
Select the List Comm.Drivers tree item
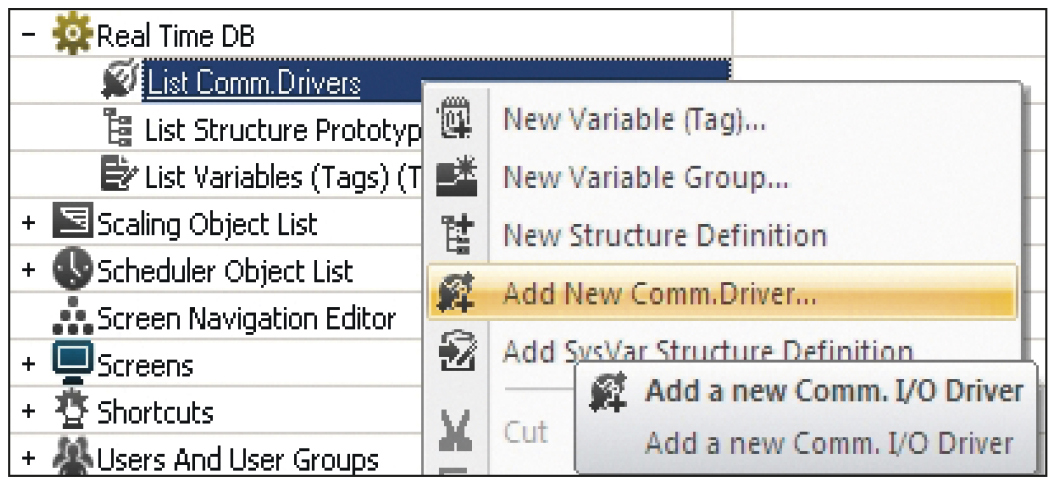[254, 84]
